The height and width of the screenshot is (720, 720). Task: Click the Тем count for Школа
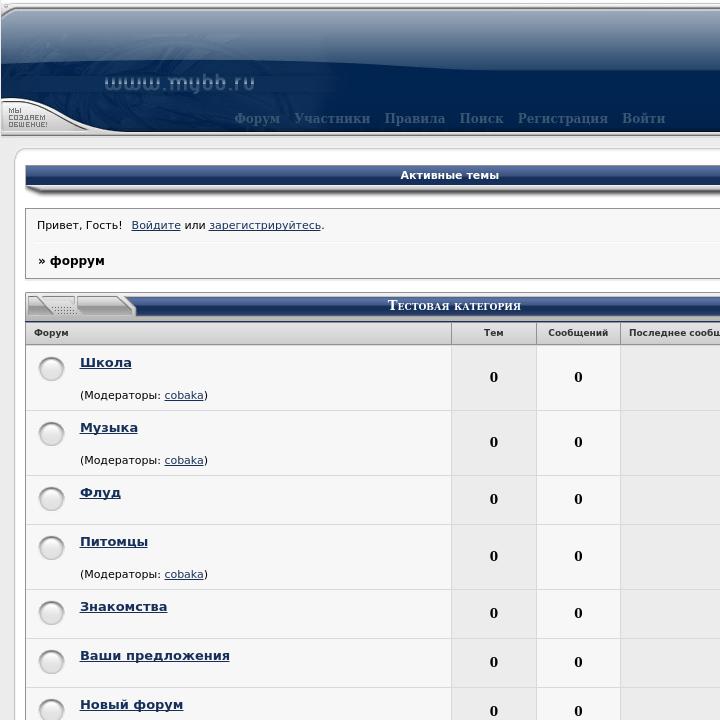(x=494, y=377)
